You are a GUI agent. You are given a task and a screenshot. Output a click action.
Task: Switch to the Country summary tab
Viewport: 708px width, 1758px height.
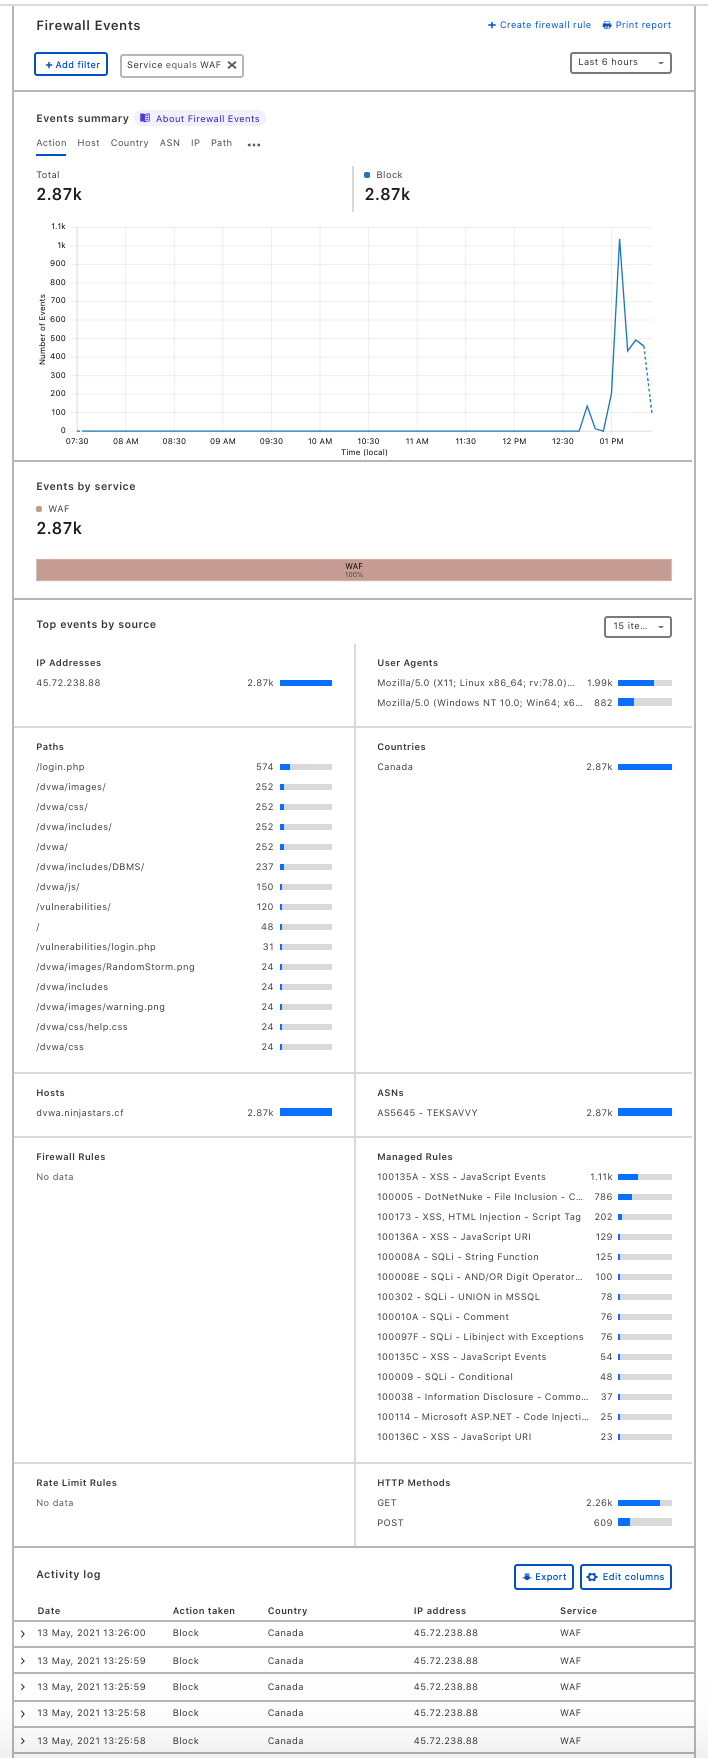[129, 143]
